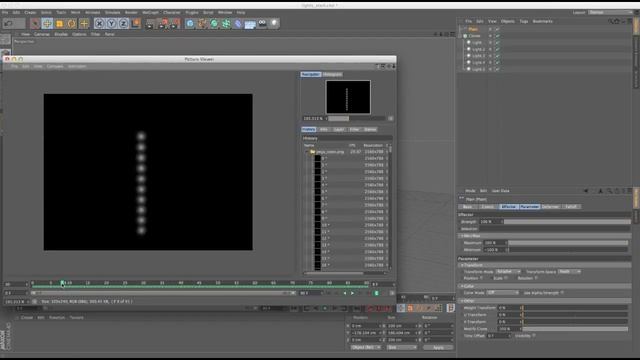Adjust the Navigator zoom slider
Image resolution: width=640 pixels, height=360 pixels.
point(356,118)
